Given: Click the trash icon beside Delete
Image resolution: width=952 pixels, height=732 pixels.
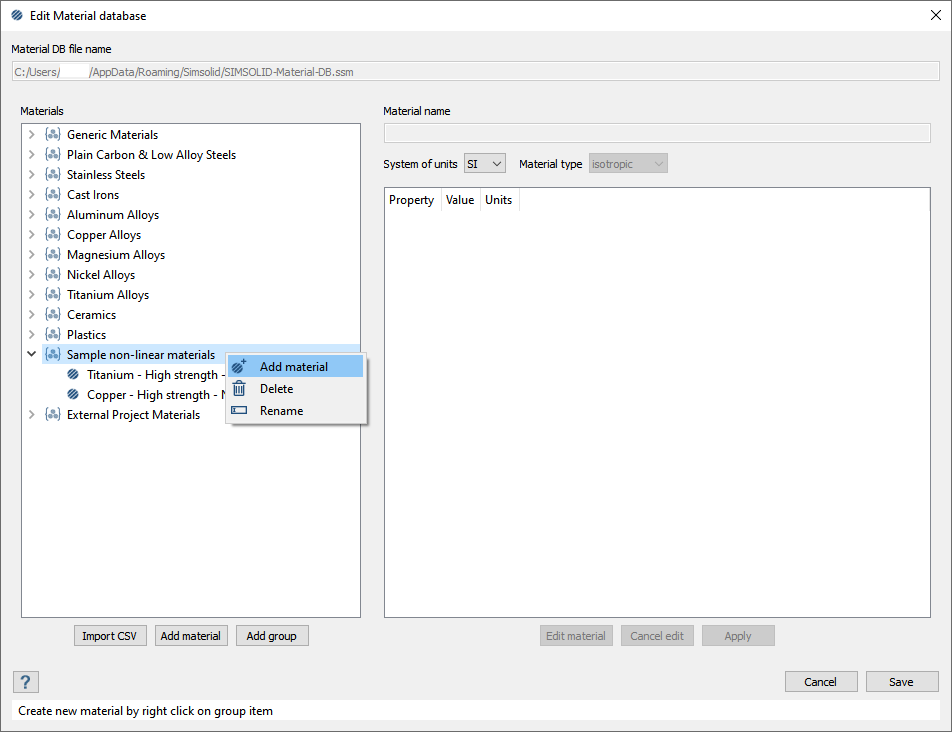Looking at the screenshot, I should 239,389.
